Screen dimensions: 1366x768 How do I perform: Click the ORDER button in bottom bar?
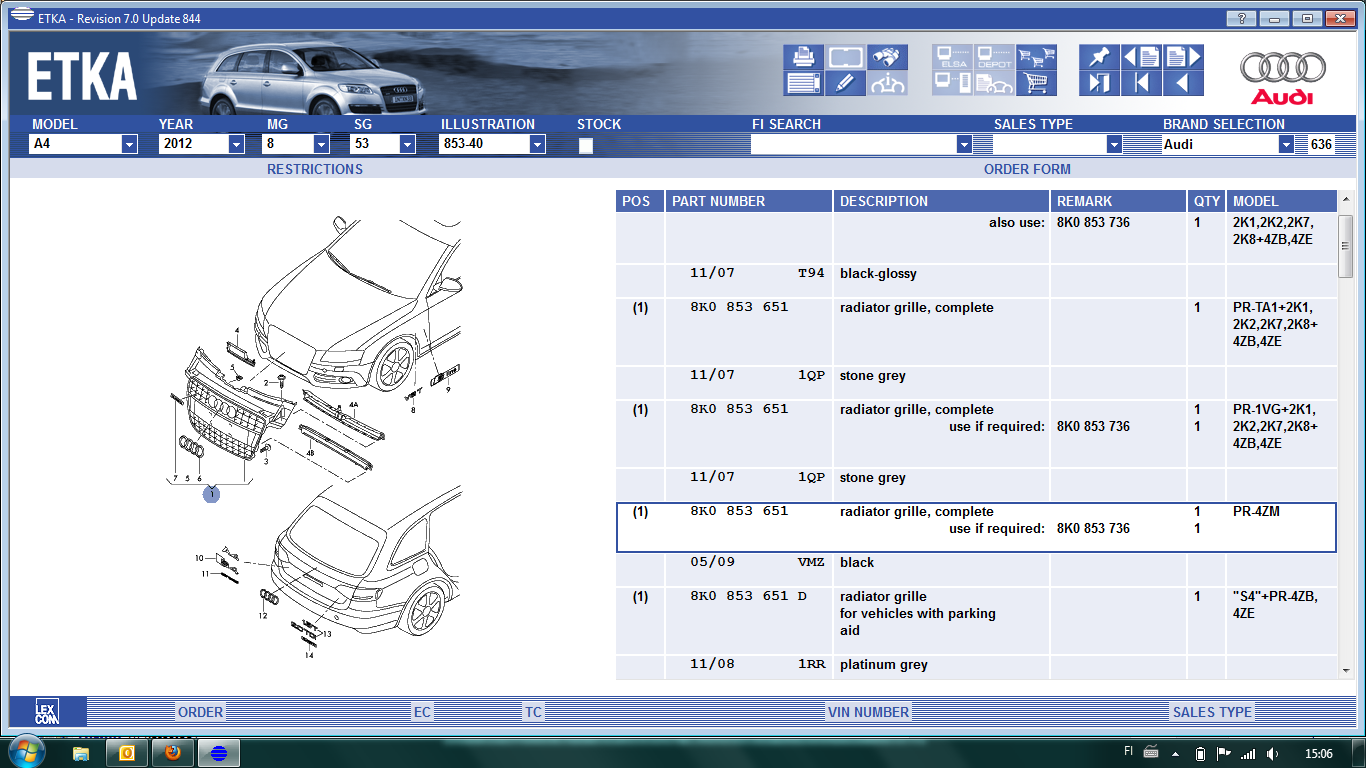pos(200,712)
